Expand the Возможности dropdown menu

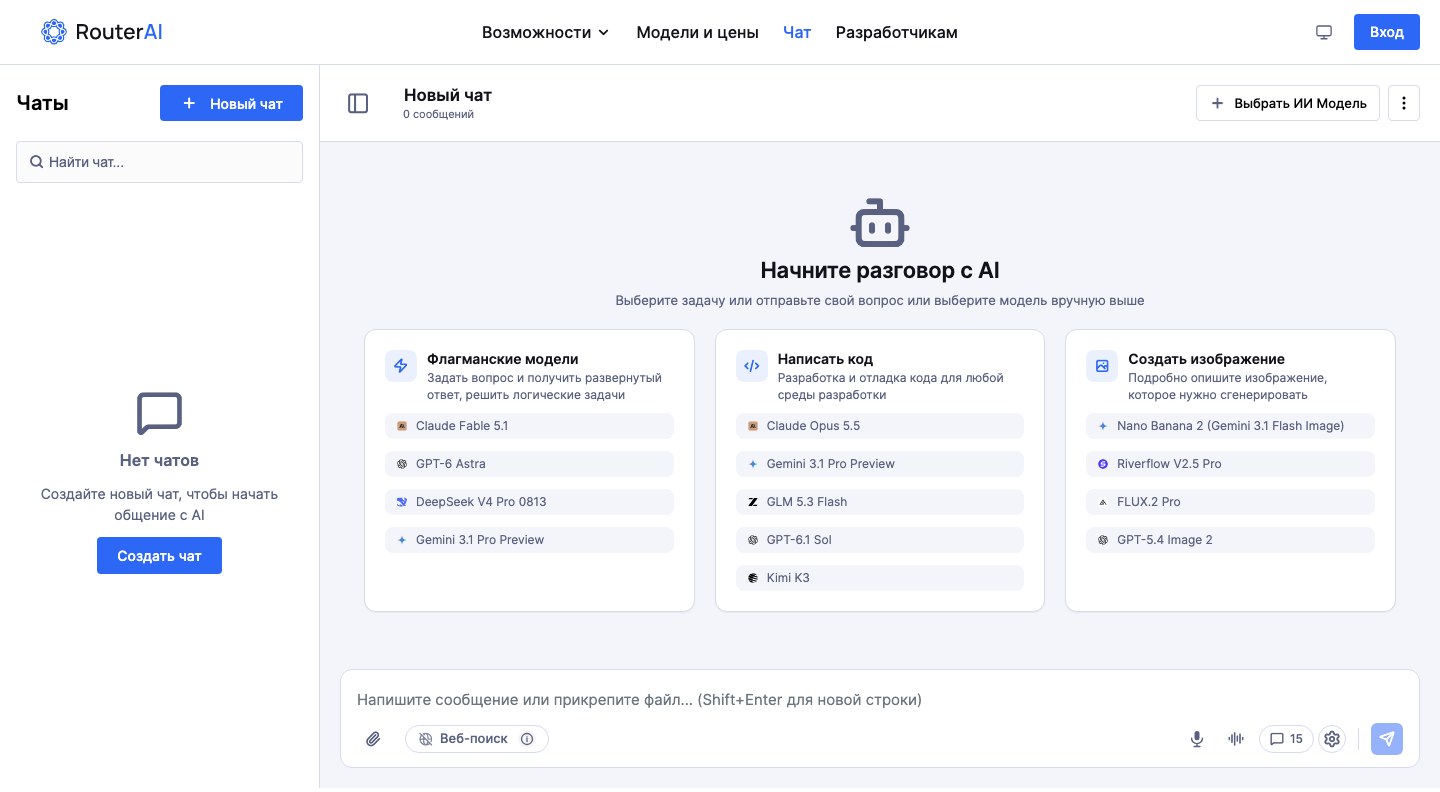tap(545, 32)
